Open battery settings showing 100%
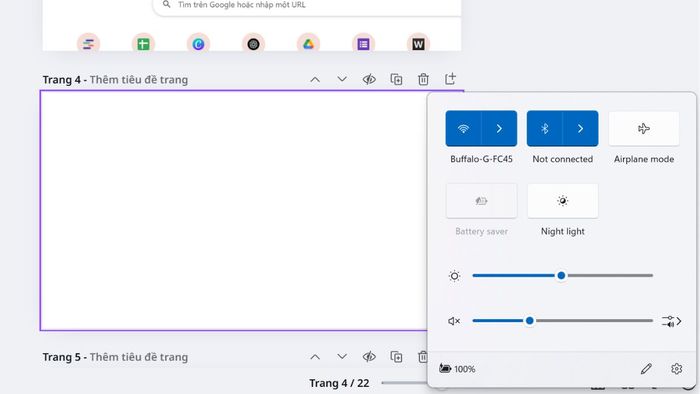Image resolution: width=700 pixels, height=394 pixels. (457, 369)
